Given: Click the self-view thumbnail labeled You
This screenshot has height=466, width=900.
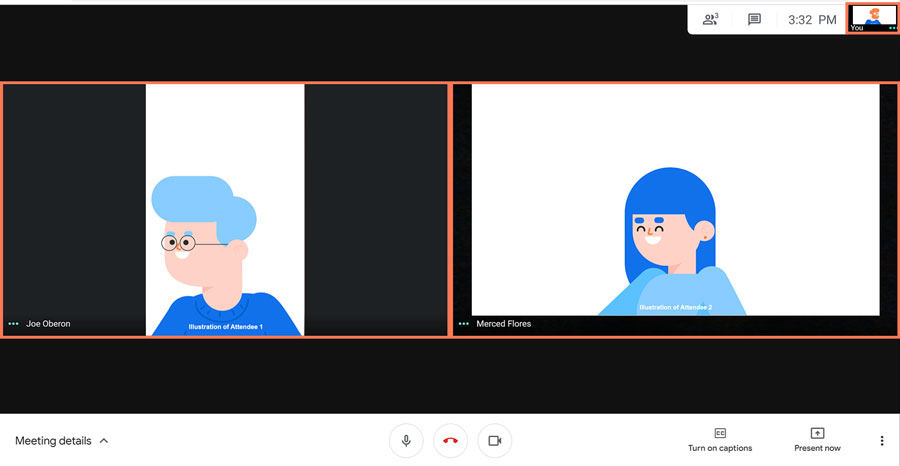Looking at the screenshot, I should coord(873,17).
